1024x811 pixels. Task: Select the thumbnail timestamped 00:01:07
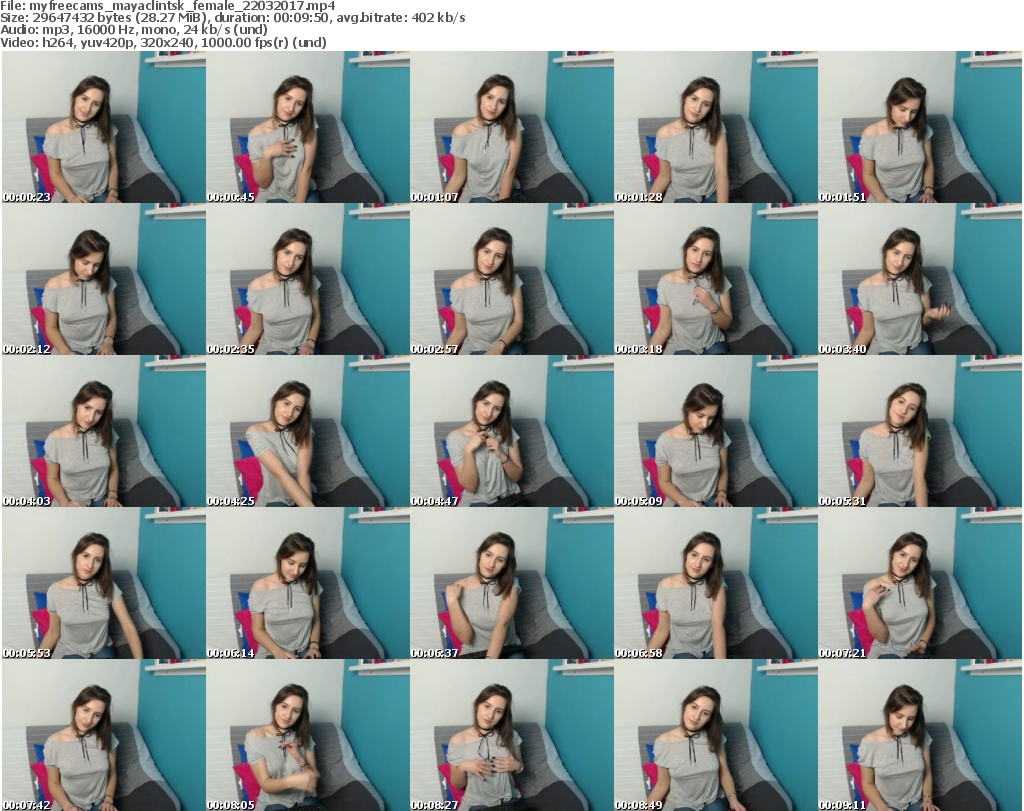[512, 127]
